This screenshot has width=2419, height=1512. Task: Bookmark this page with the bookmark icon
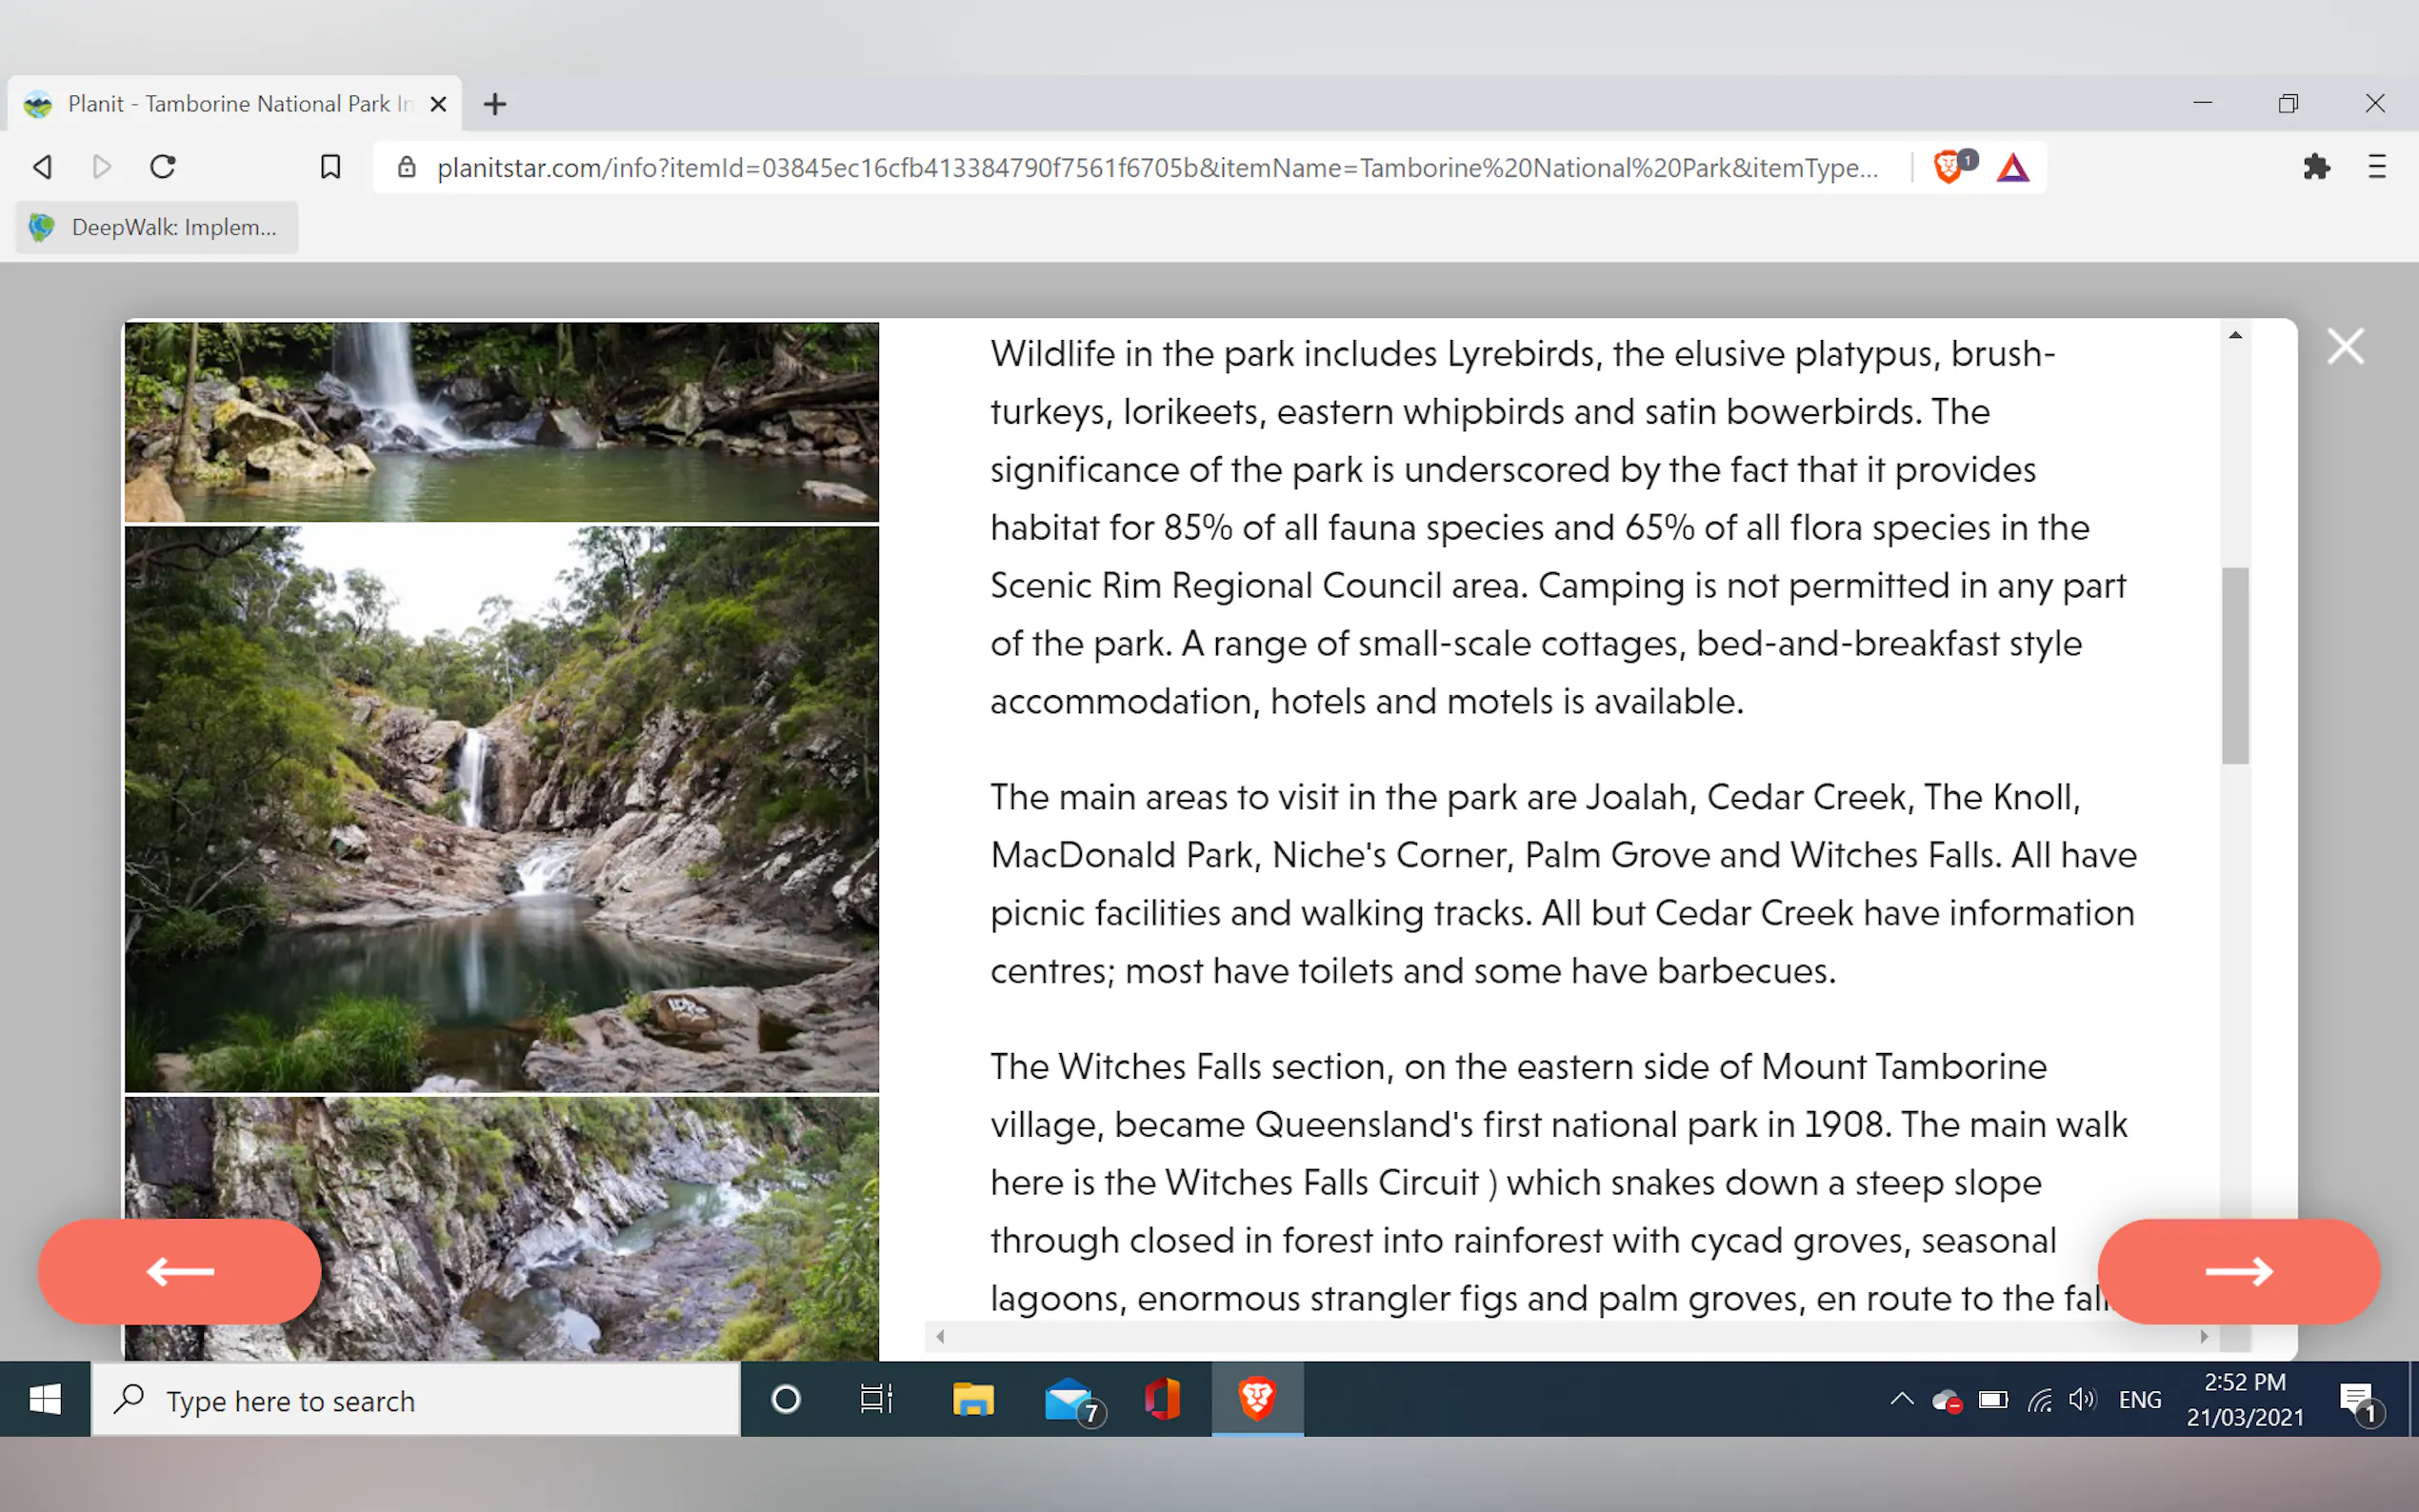click(x=330, y=166)
